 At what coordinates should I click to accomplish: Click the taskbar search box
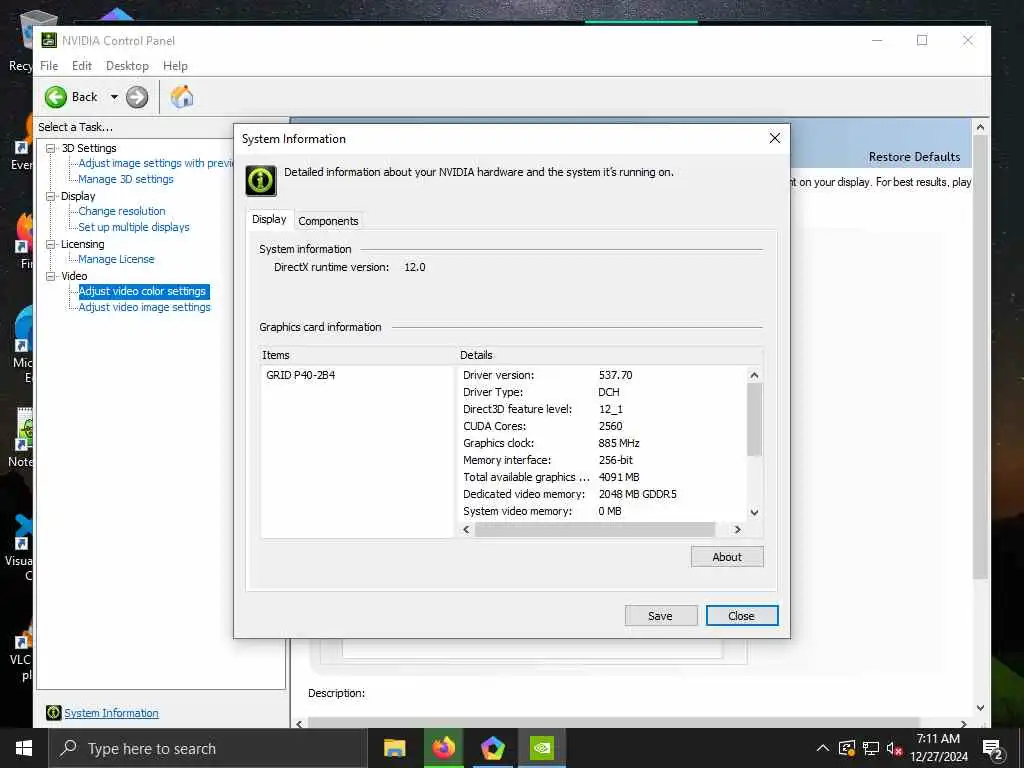tap(208, 748)
